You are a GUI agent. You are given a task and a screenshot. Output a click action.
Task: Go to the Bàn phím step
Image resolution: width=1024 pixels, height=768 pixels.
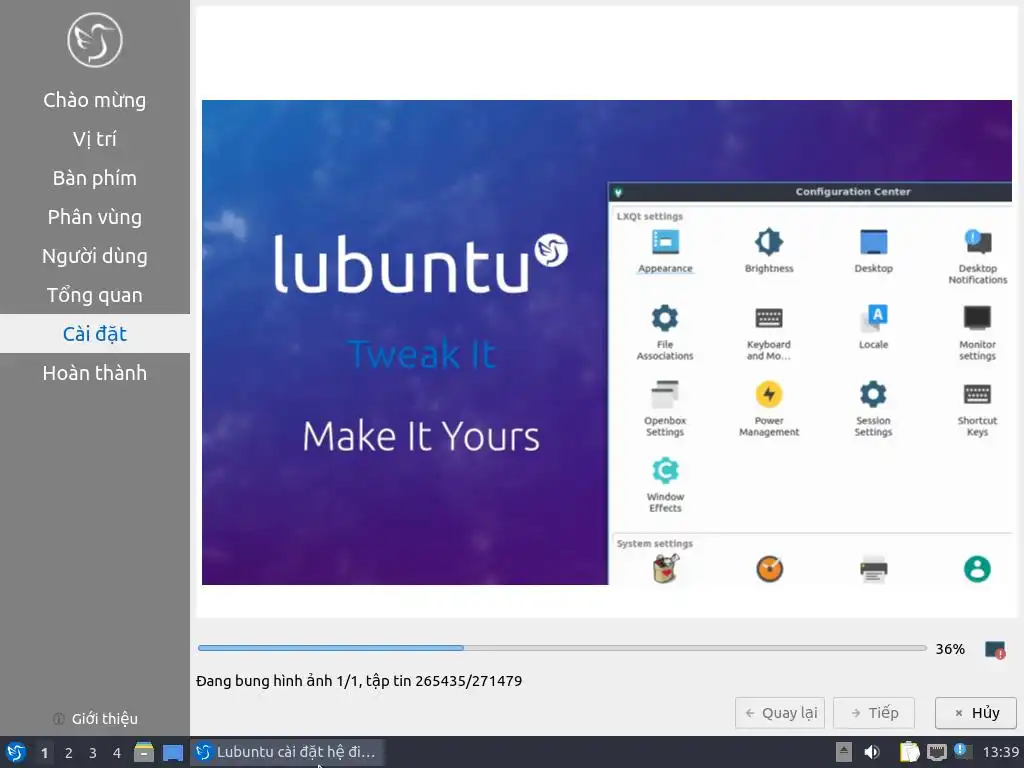pos(95,178)
